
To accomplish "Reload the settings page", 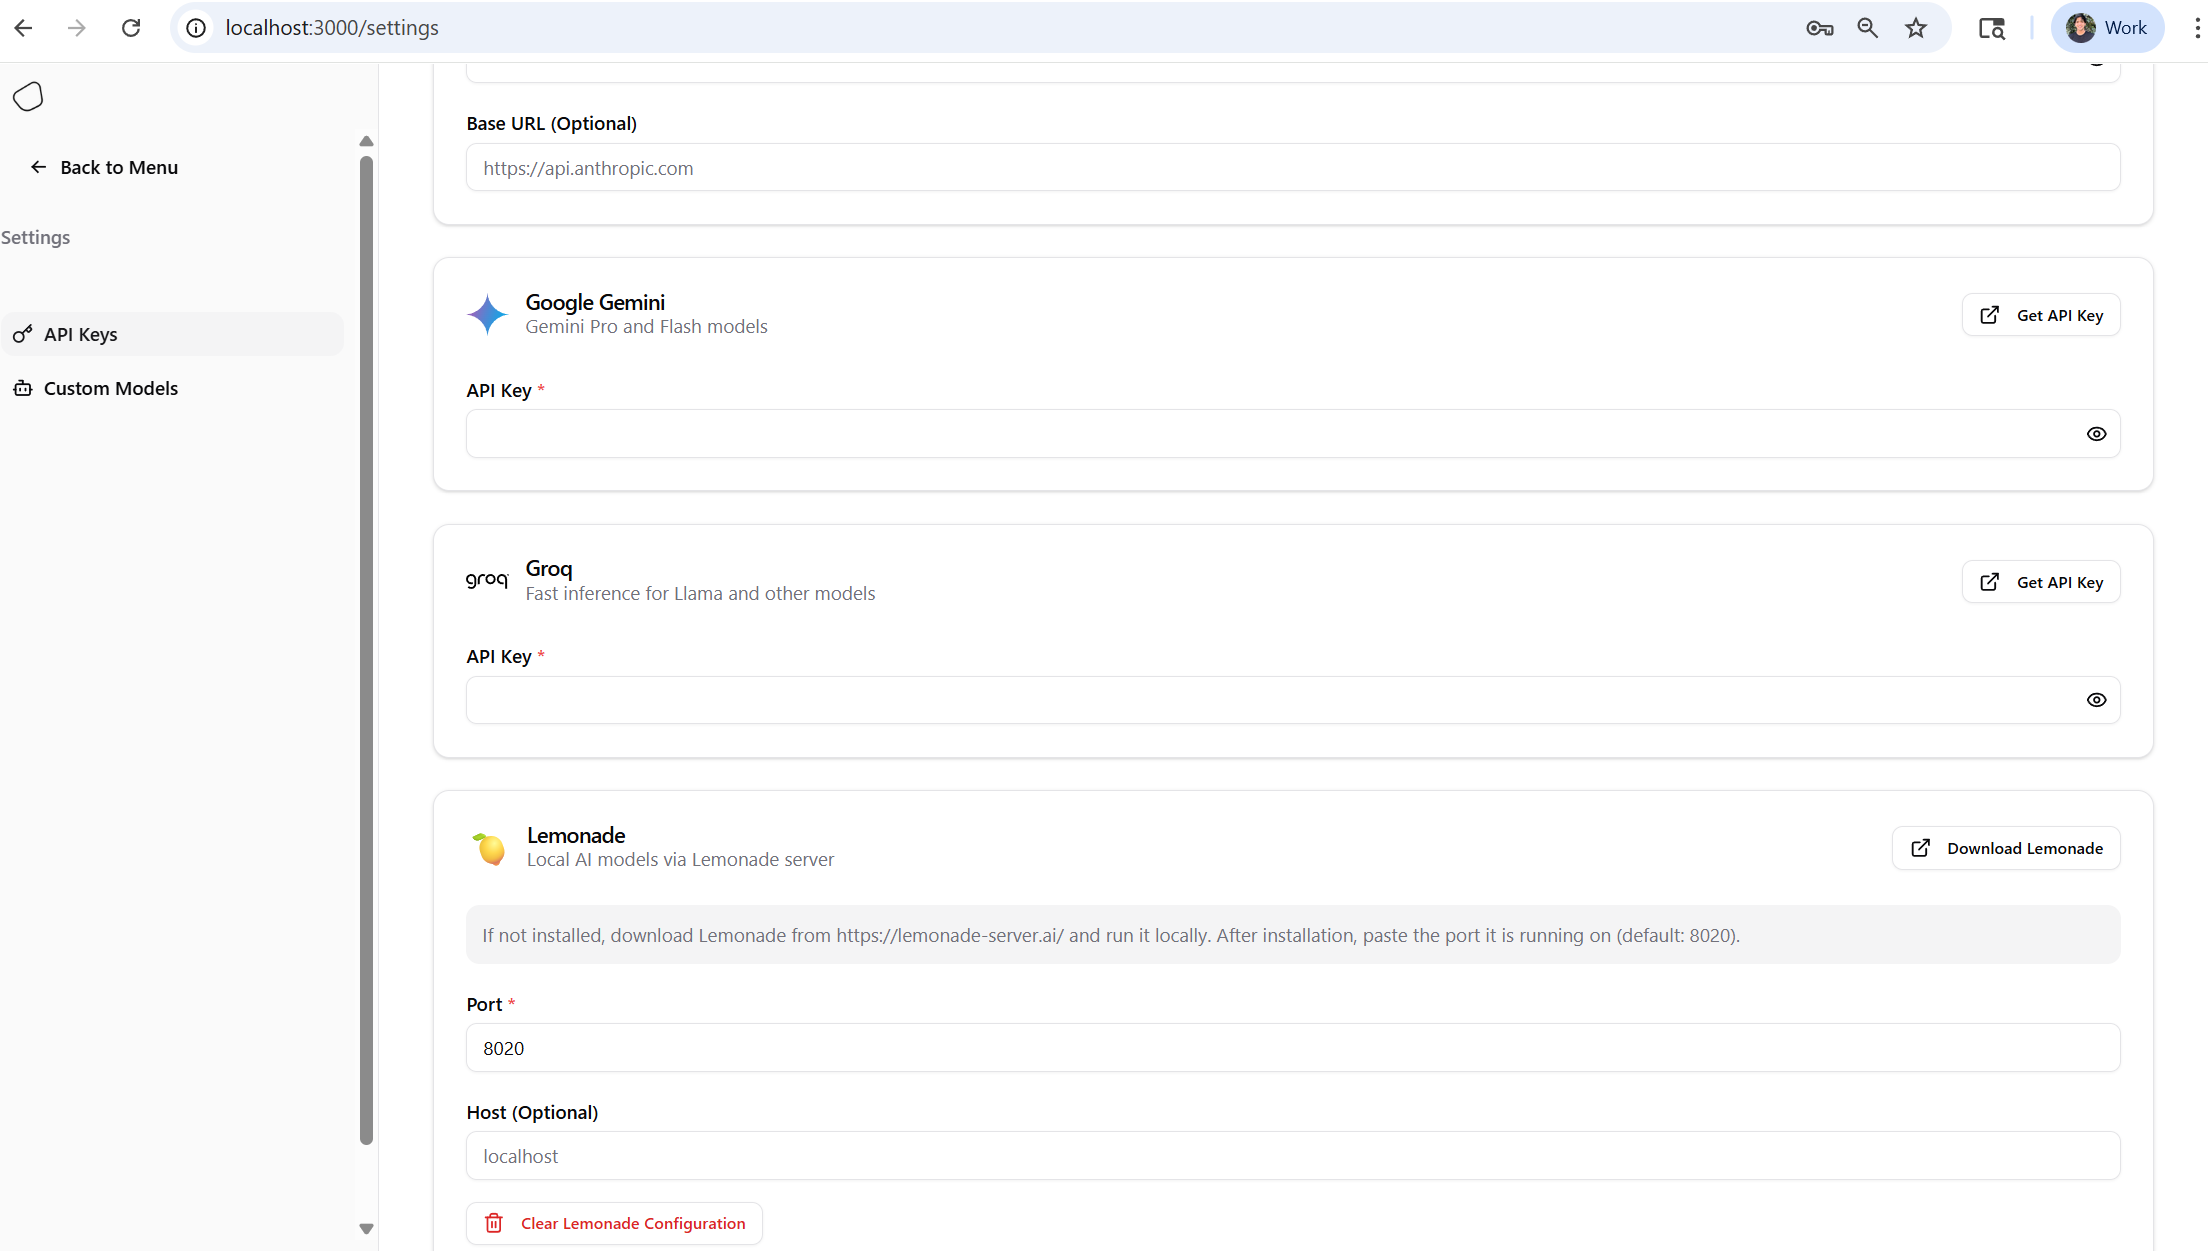I will click(131, 27).
